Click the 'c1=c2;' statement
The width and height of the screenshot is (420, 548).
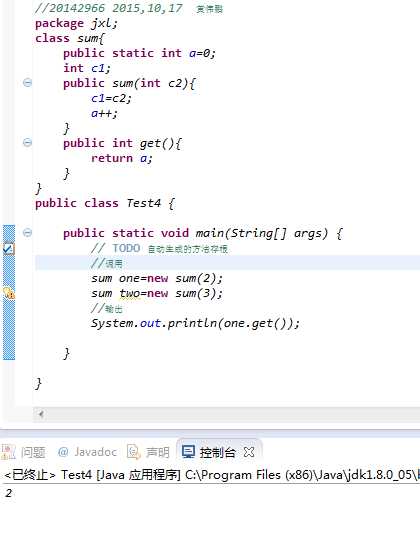111,98
